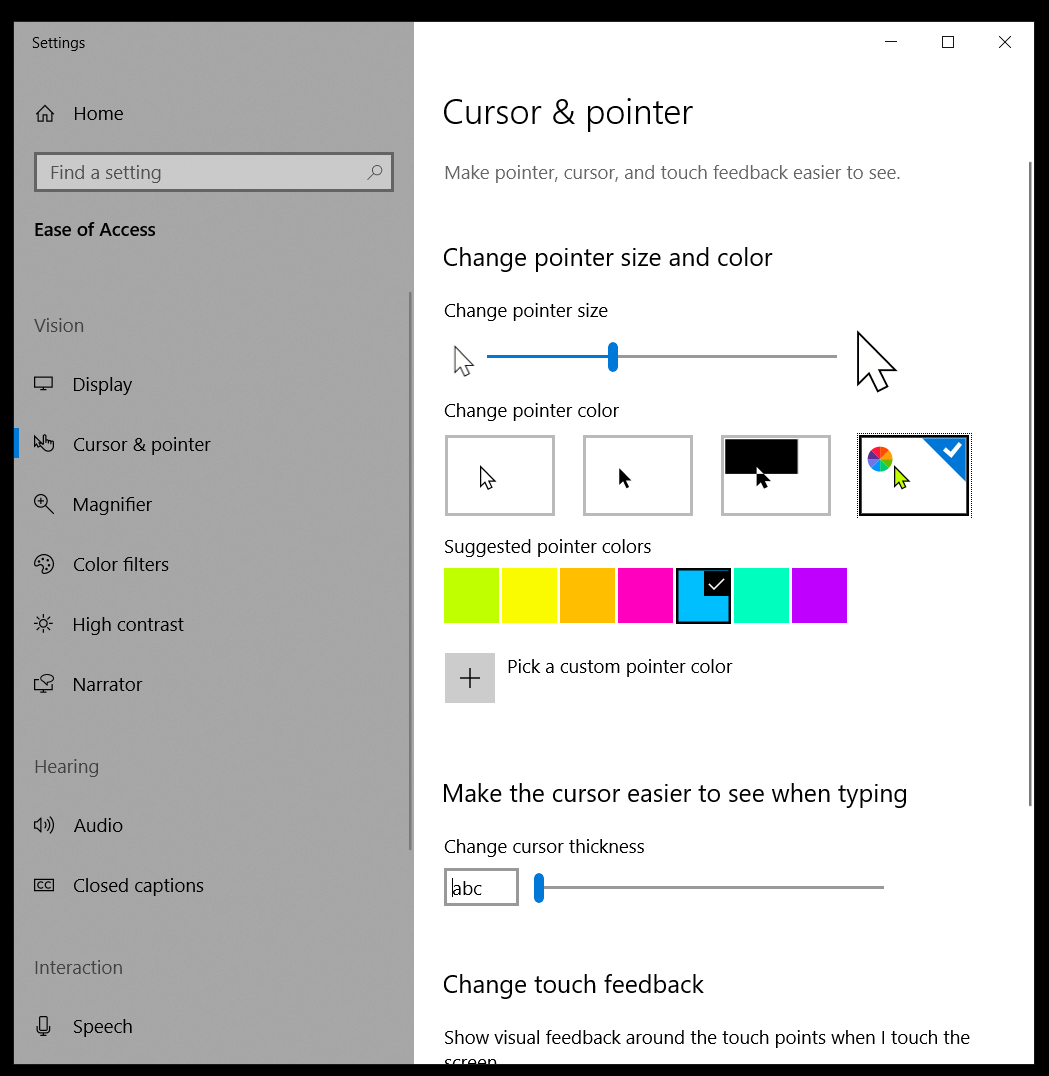This screenshot has height=1076, width=1049.
Task: Click the plus button for custom color
Action: point(470,678)
